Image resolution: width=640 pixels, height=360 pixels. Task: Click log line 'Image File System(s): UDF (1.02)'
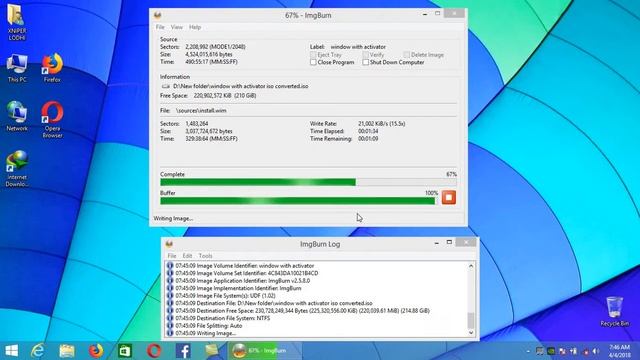225,296
